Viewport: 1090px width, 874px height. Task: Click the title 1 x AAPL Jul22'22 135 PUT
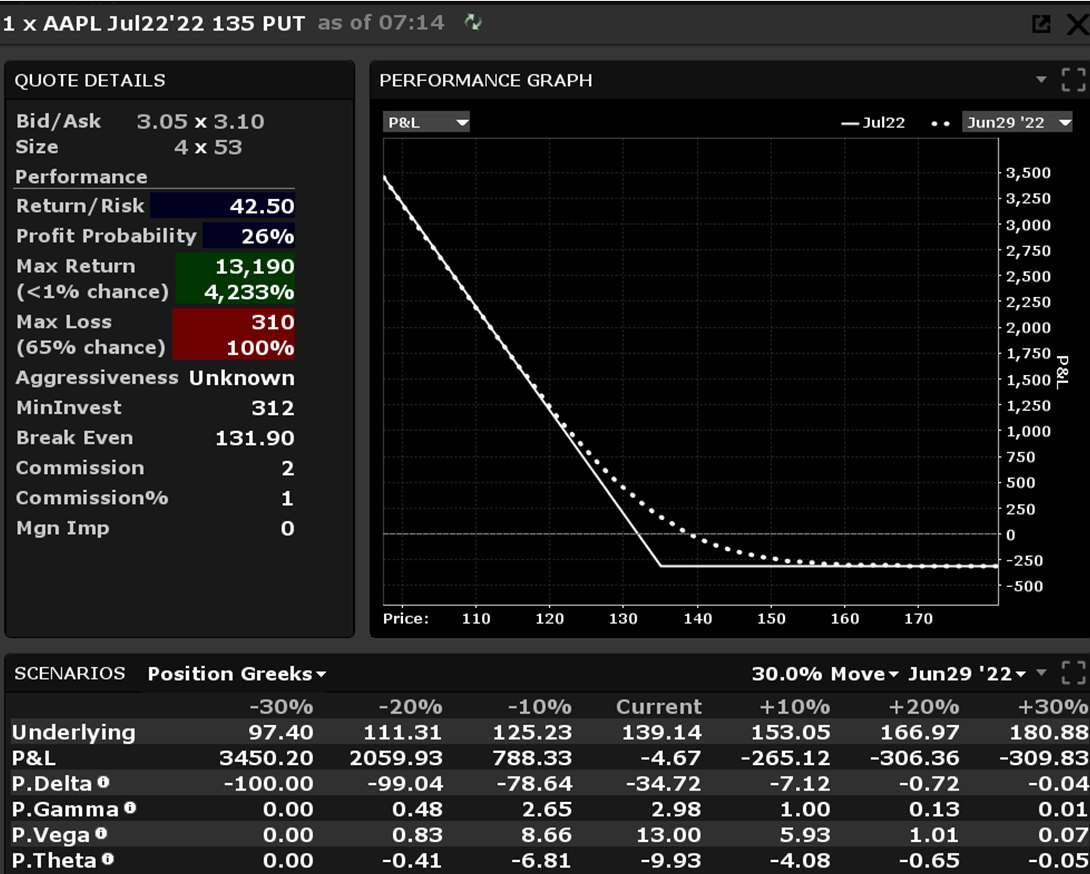pos(154,23)
